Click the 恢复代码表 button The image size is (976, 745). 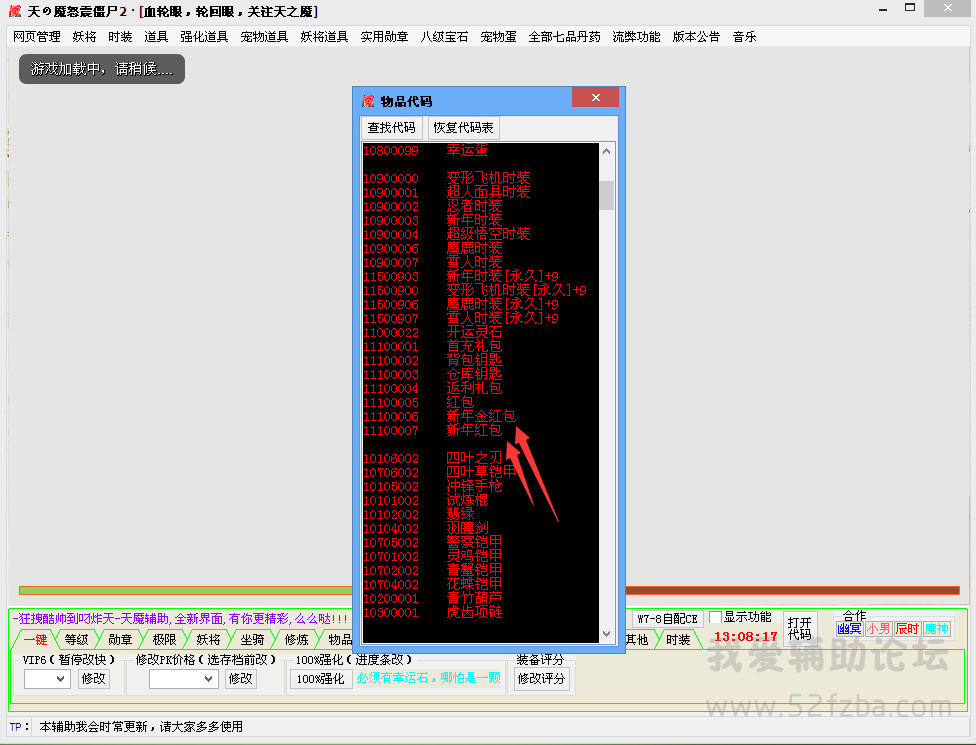(x=463, y=128)
